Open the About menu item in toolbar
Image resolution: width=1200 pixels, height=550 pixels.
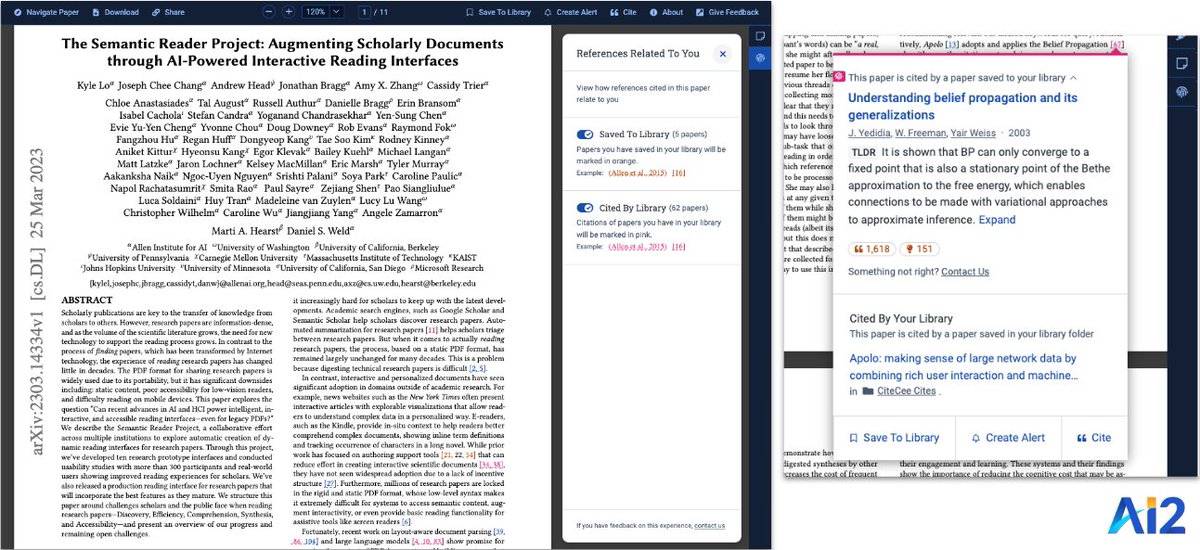point(665,12)
